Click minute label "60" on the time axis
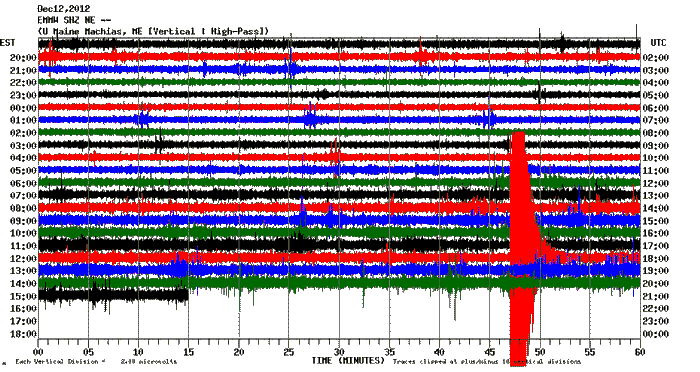700x372 pixels. pos(640,352)
